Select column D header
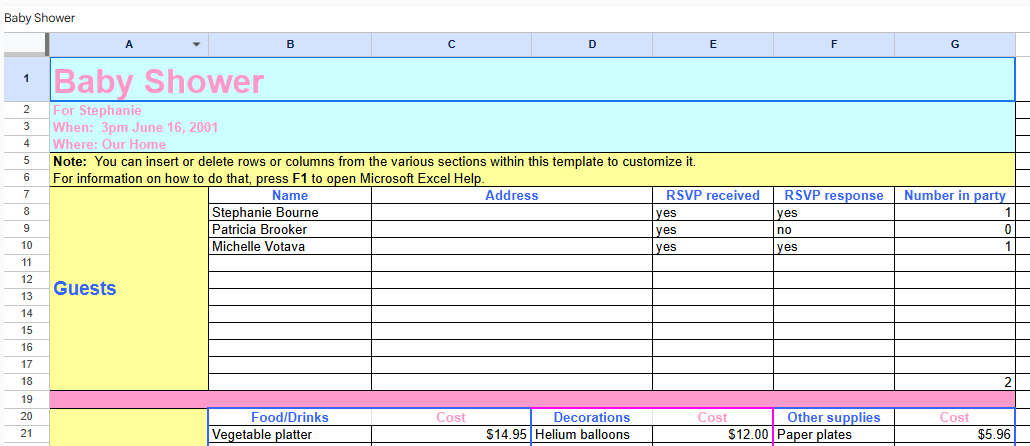 (592, 44)
